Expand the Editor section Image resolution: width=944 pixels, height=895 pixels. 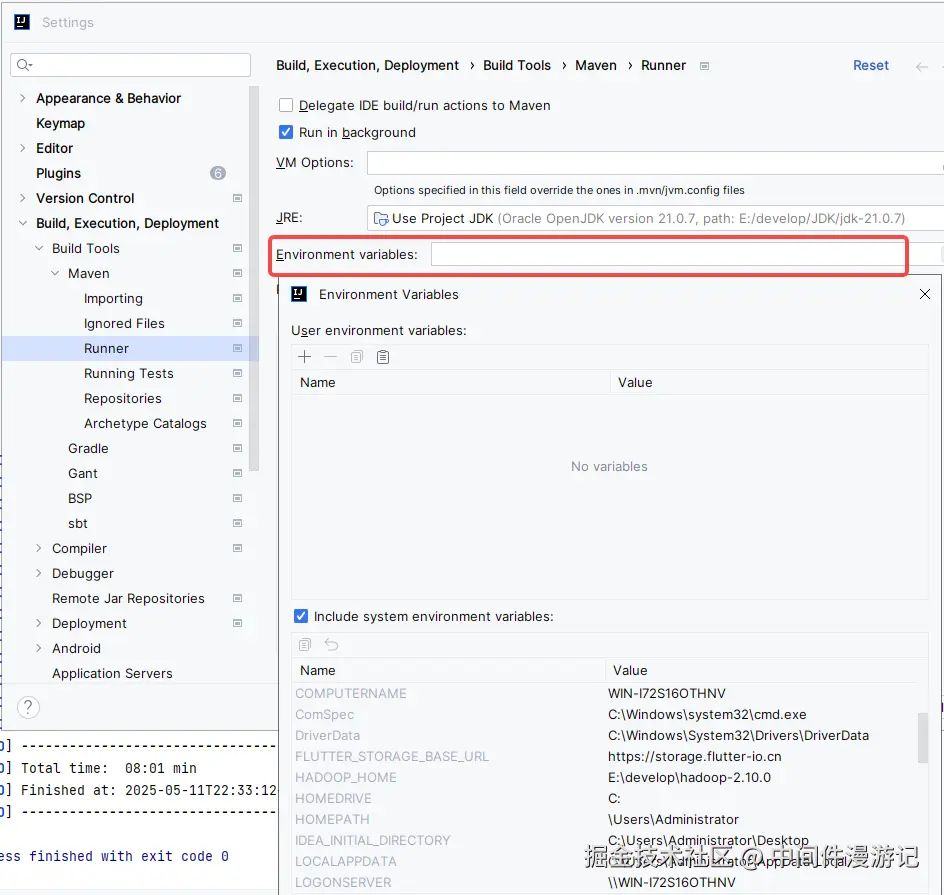tap(23, 148)
